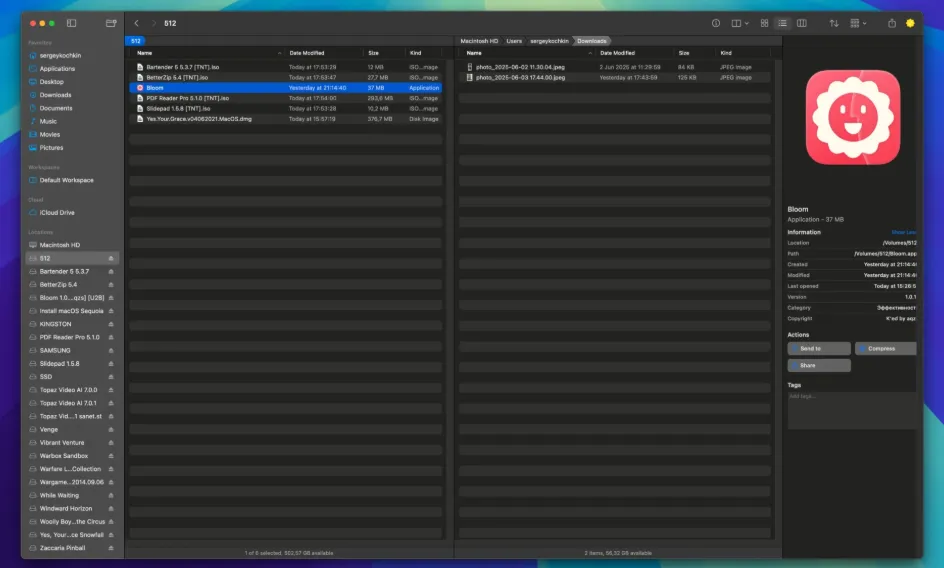Switch to list view
Image resolution: width=944 pixels, height=568 pixels.
[x=782, y=23]
